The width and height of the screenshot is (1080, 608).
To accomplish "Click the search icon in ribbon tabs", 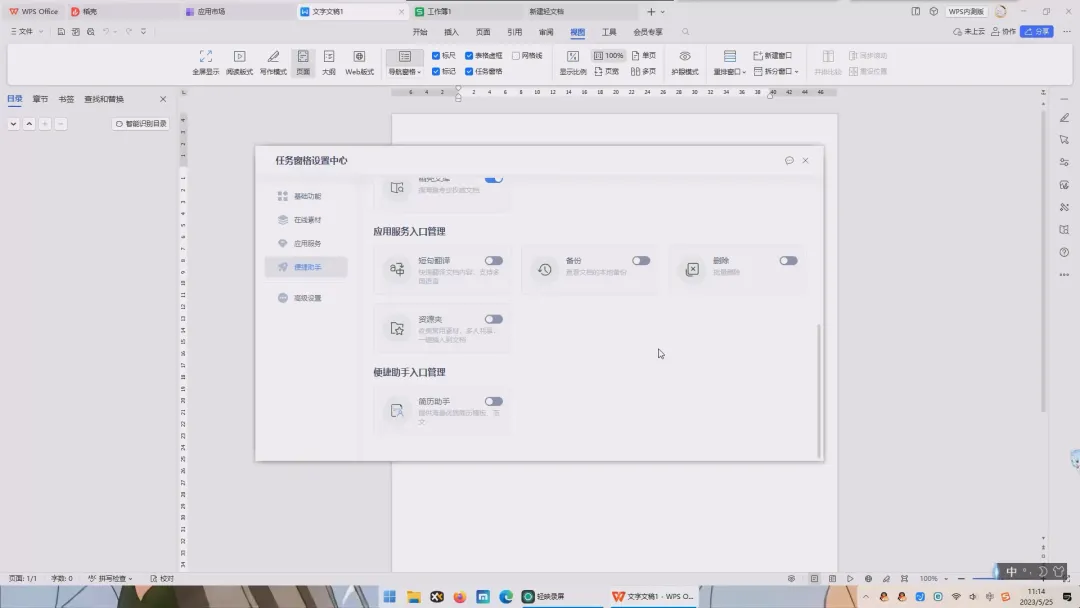I will tap(685, 32).
